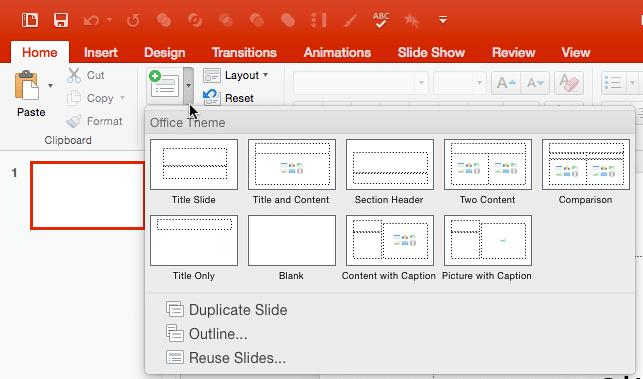Click the Increase Font Size icon
The height and width of the screenshot is (379, 643).
[x=506, y=83]
